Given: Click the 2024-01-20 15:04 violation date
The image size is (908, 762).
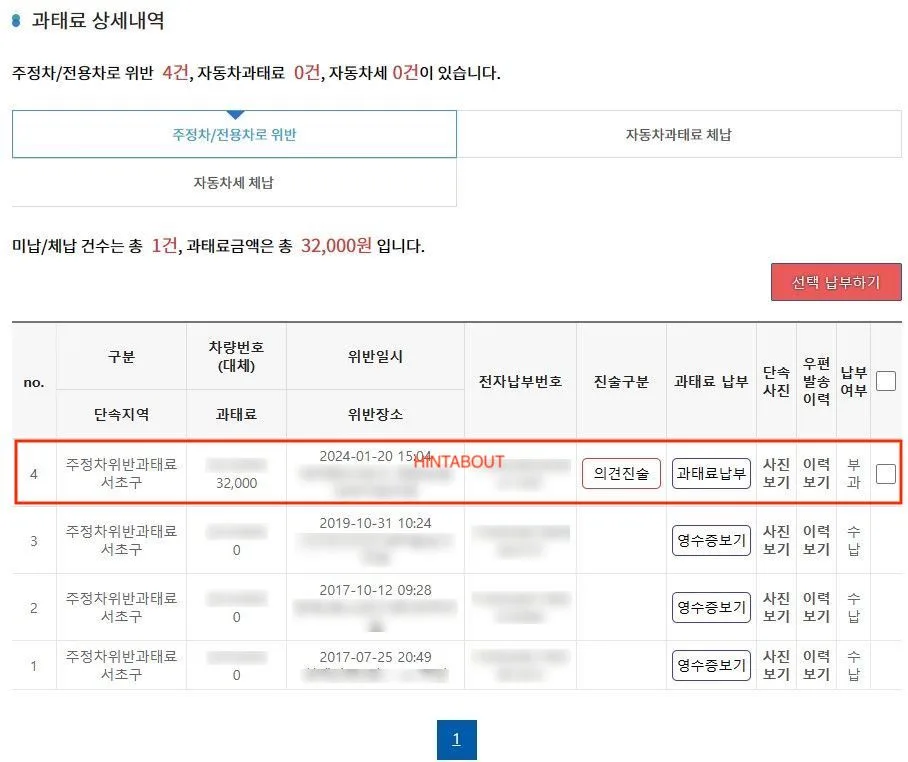Looking at the screenshot, I should click(x=375, y=456).
